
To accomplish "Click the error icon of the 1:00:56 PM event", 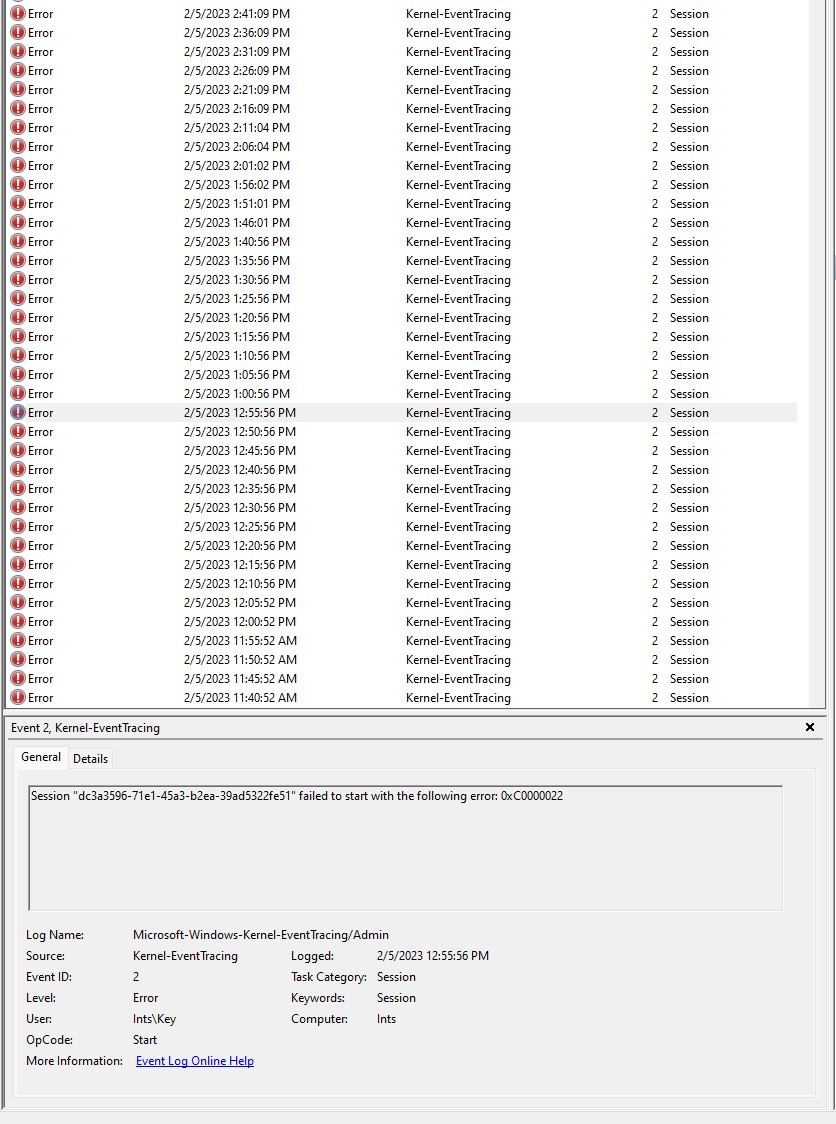I will (x=18, y=394).
